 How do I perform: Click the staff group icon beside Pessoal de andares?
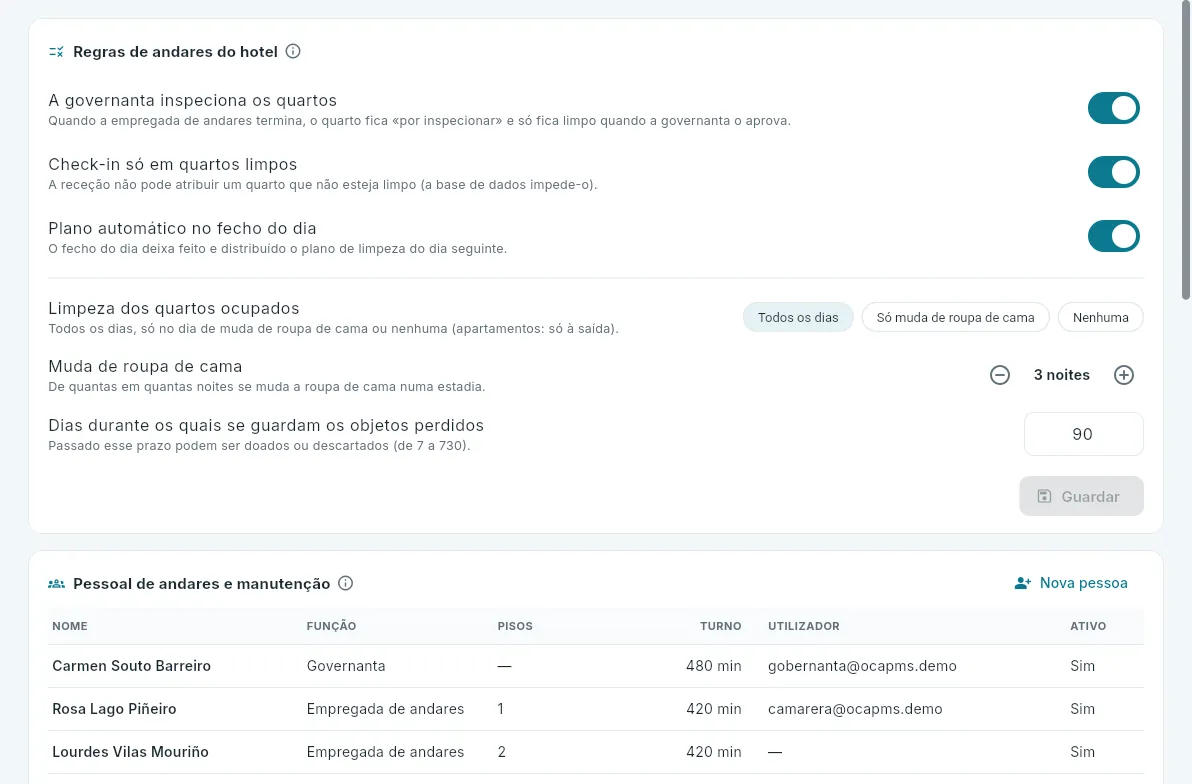[x=56, y=584]
